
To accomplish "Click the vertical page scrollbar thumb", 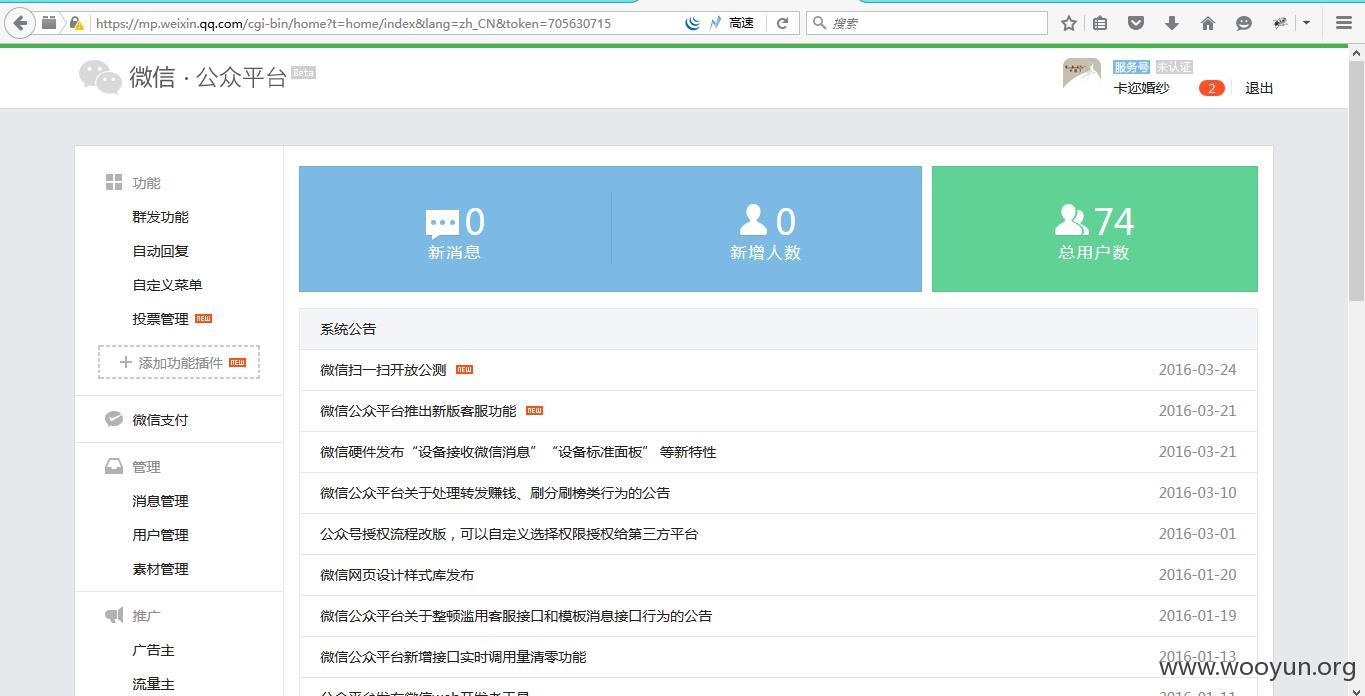I will (x=1356, y=181).
